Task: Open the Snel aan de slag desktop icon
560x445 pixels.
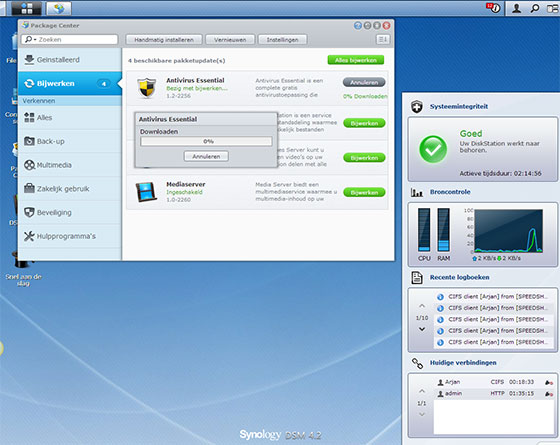Action: pyautogui.click(x=23, y=268)
